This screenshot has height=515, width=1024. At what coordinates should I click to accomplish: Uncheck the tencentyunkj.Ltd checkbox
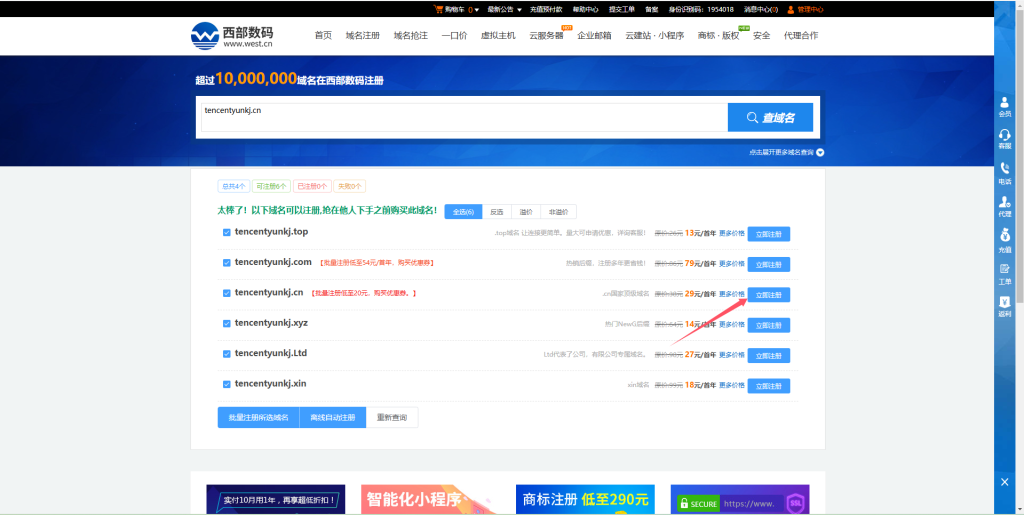point(227,354)
